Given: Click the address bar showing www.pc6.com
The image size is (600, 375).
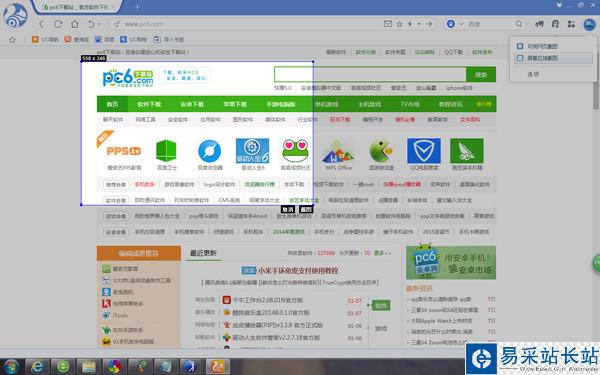Looking at the screenshot, I should 245,24.
